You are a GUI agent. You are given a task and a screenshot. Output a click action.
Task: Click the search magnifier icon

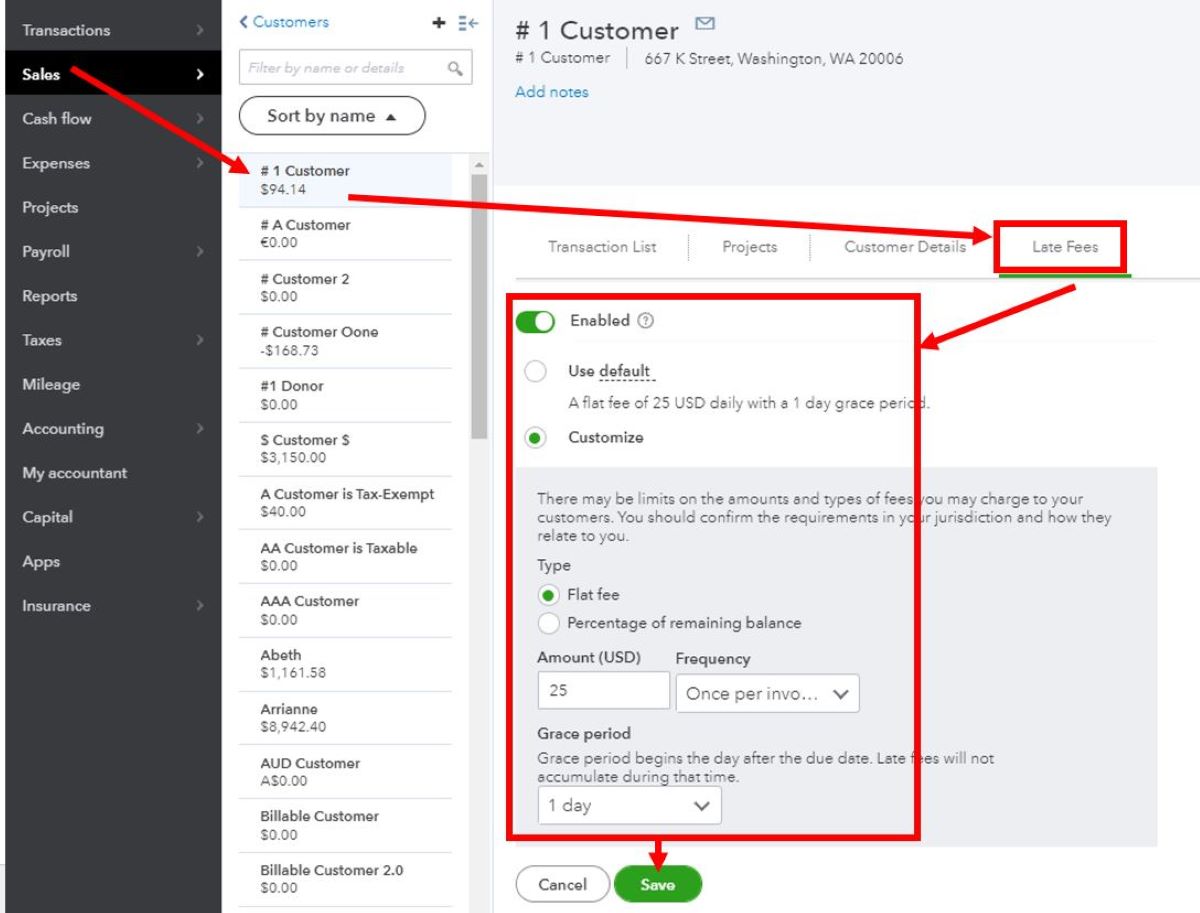click(455, 68)
